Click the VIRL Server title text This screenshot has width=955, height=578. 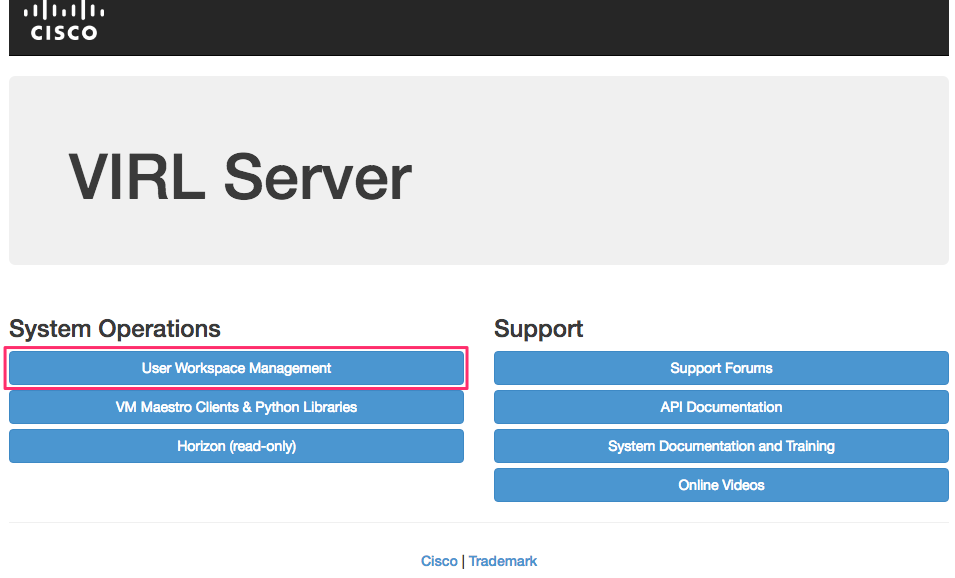240,177
